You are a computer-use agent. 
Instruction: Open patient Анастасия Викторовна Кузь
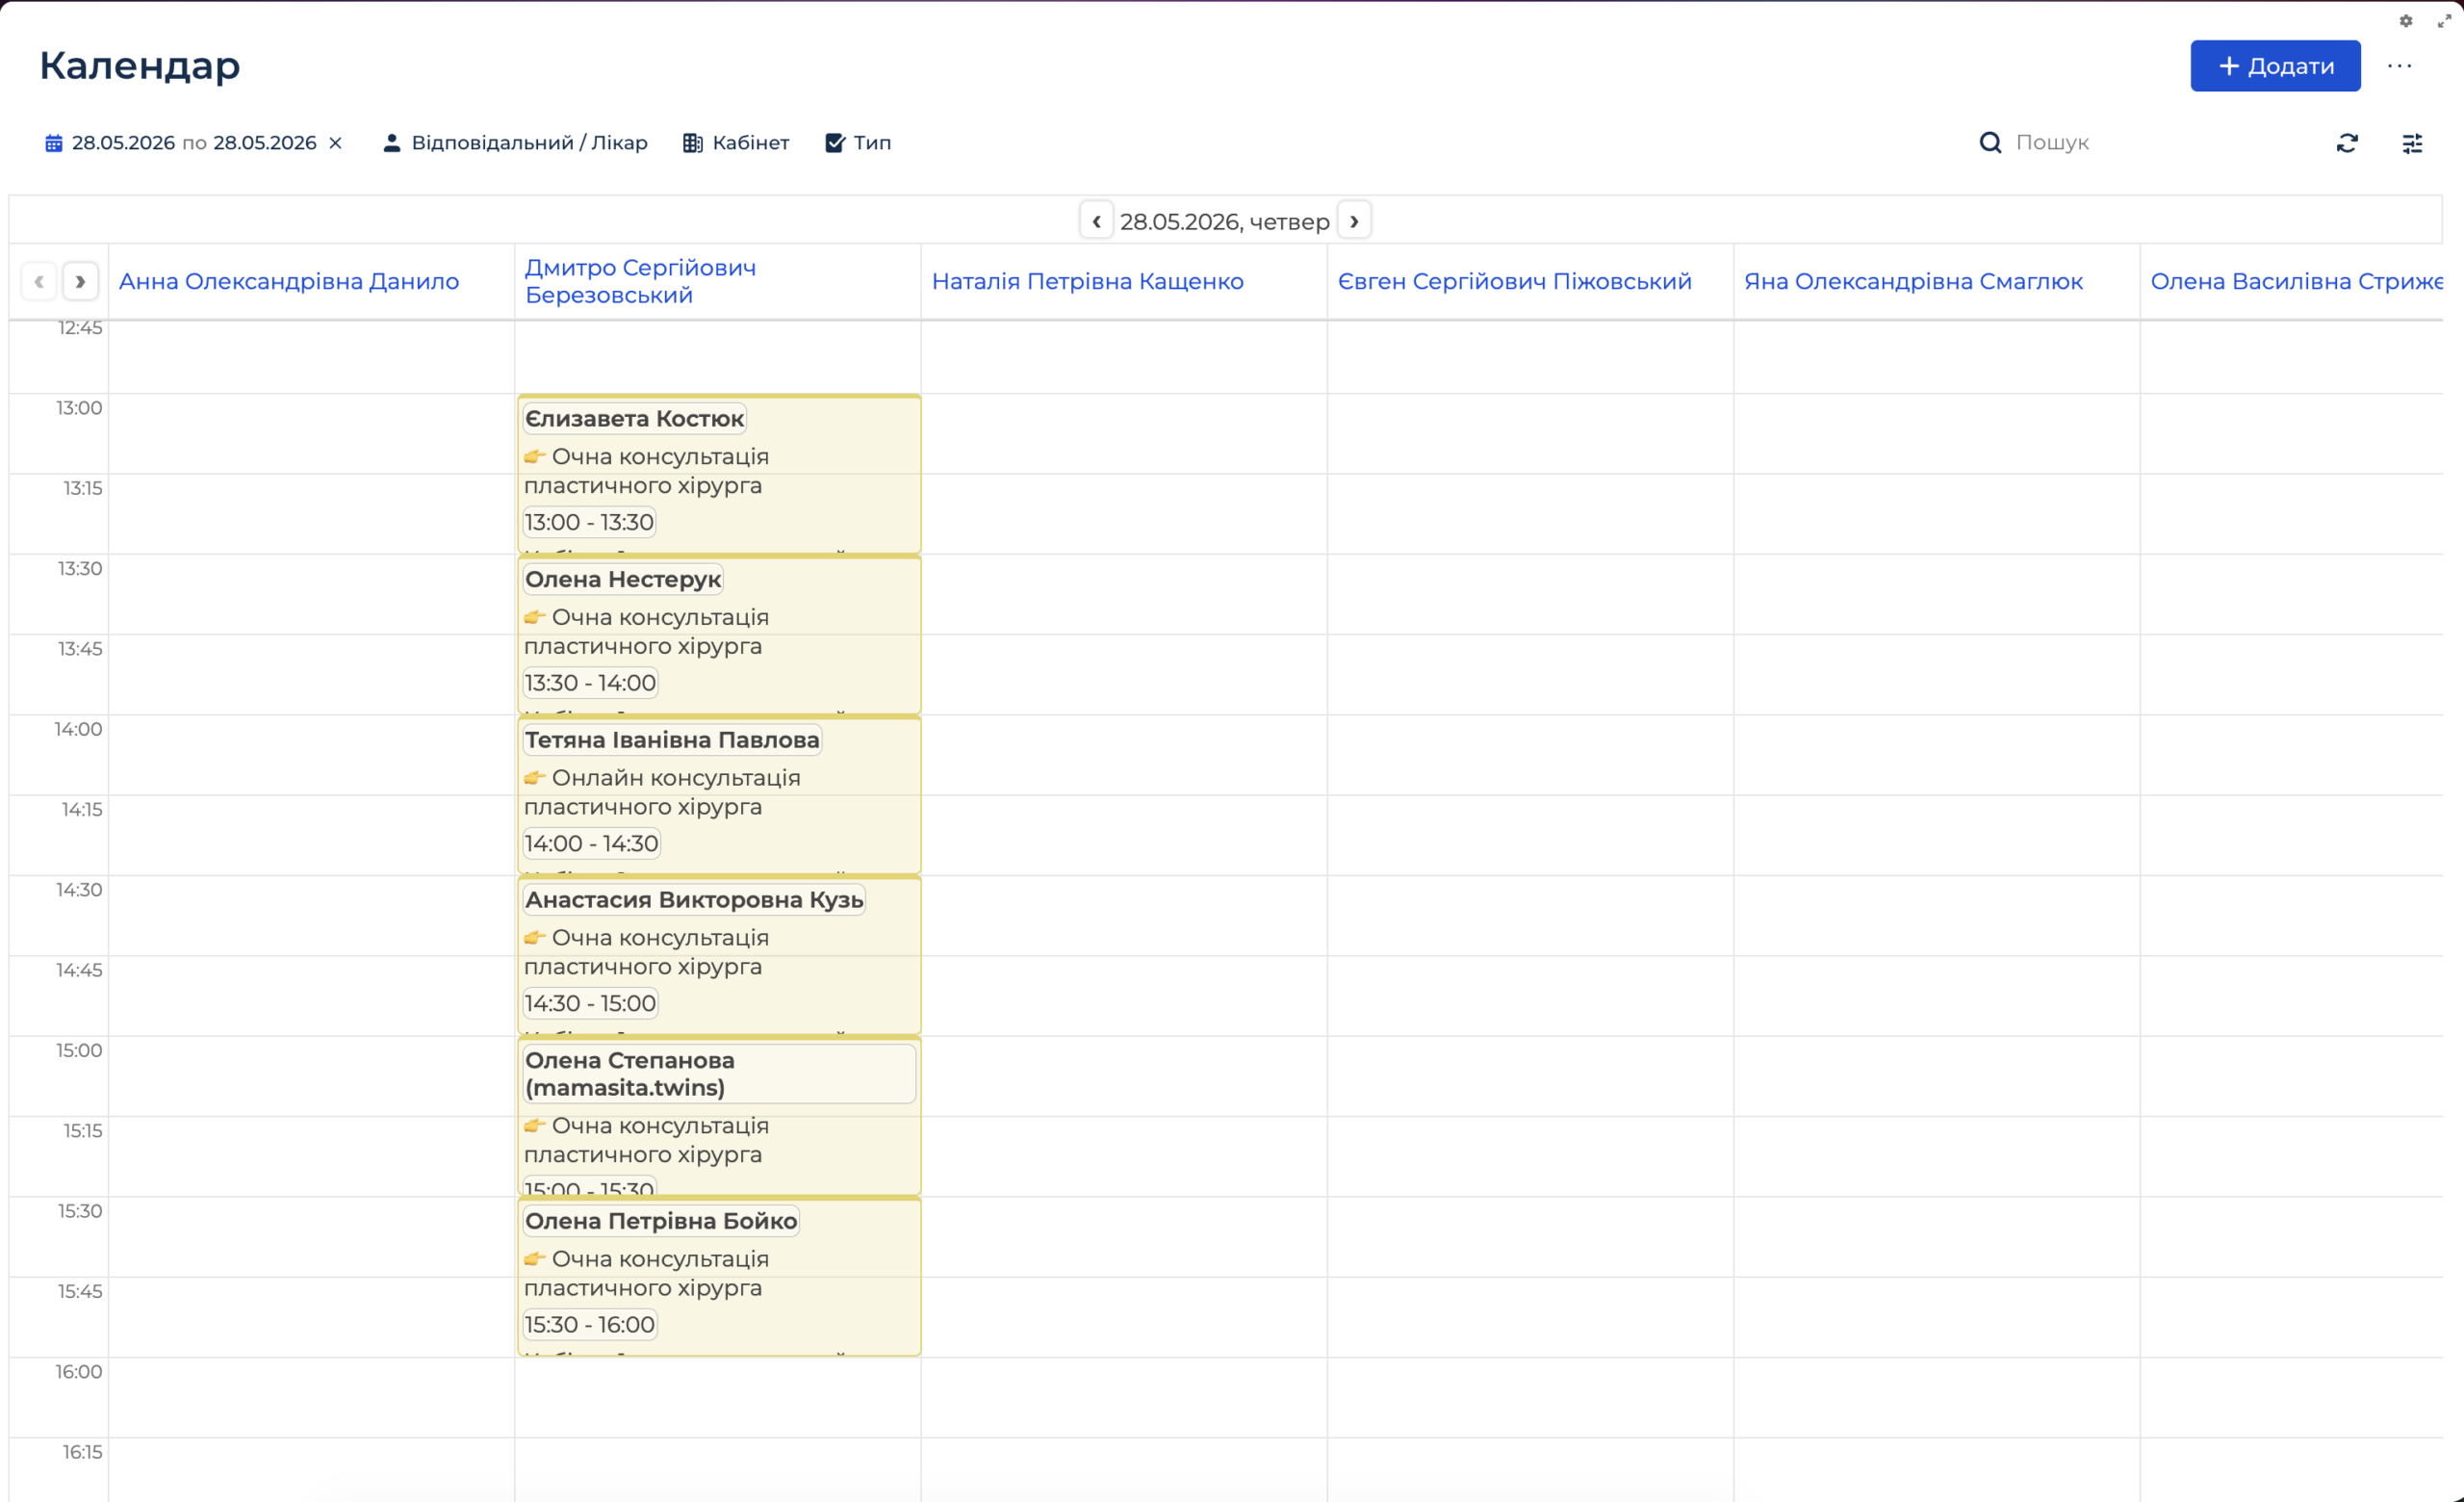694,900
